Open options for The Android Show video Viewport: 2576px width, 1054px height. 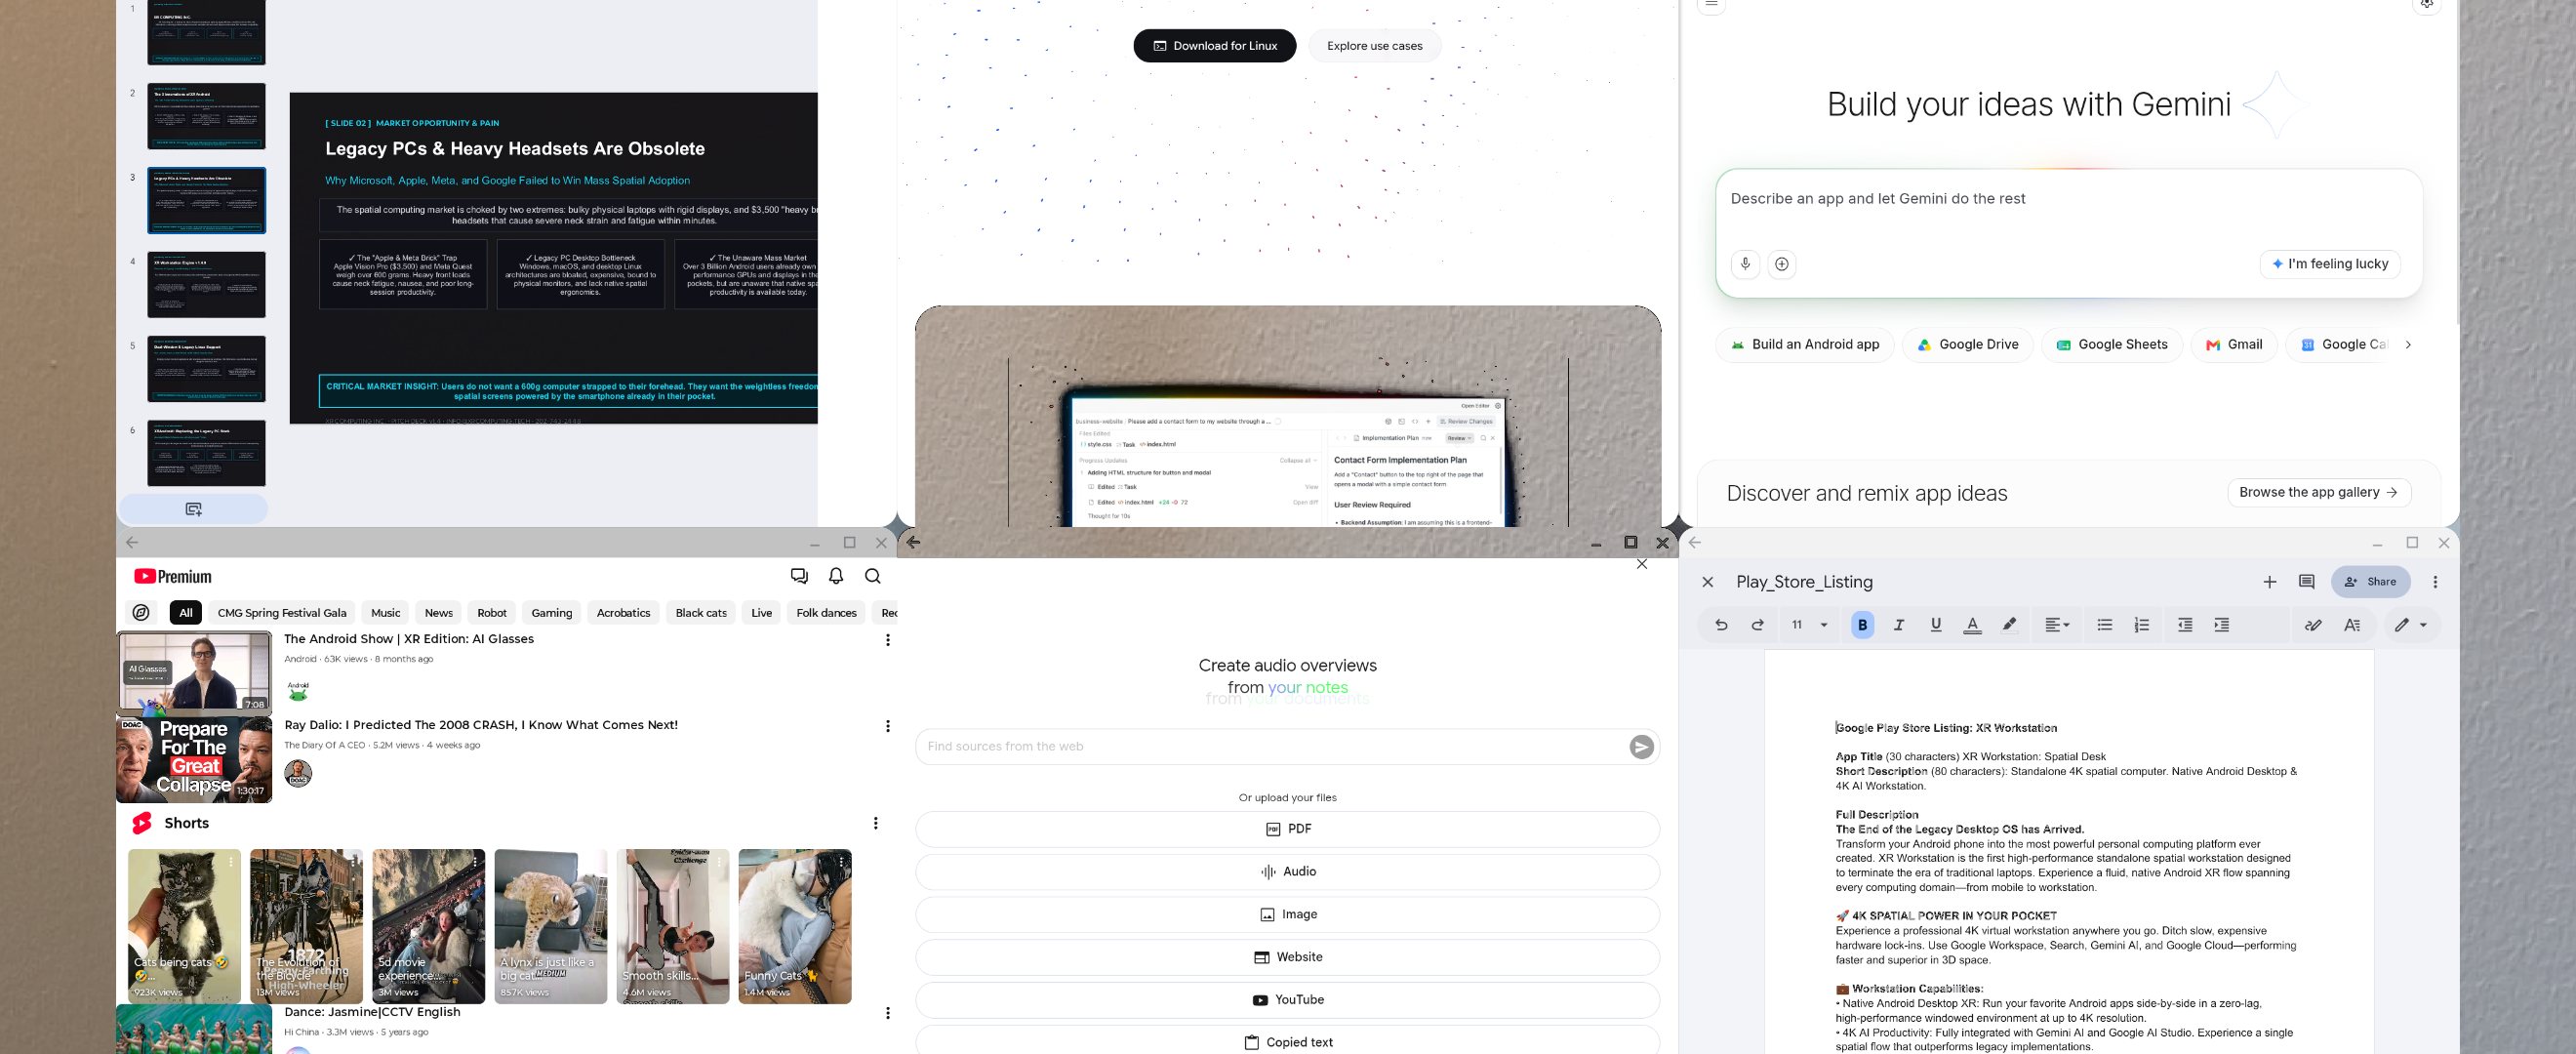pyautogui.click(x=888, y=640)
